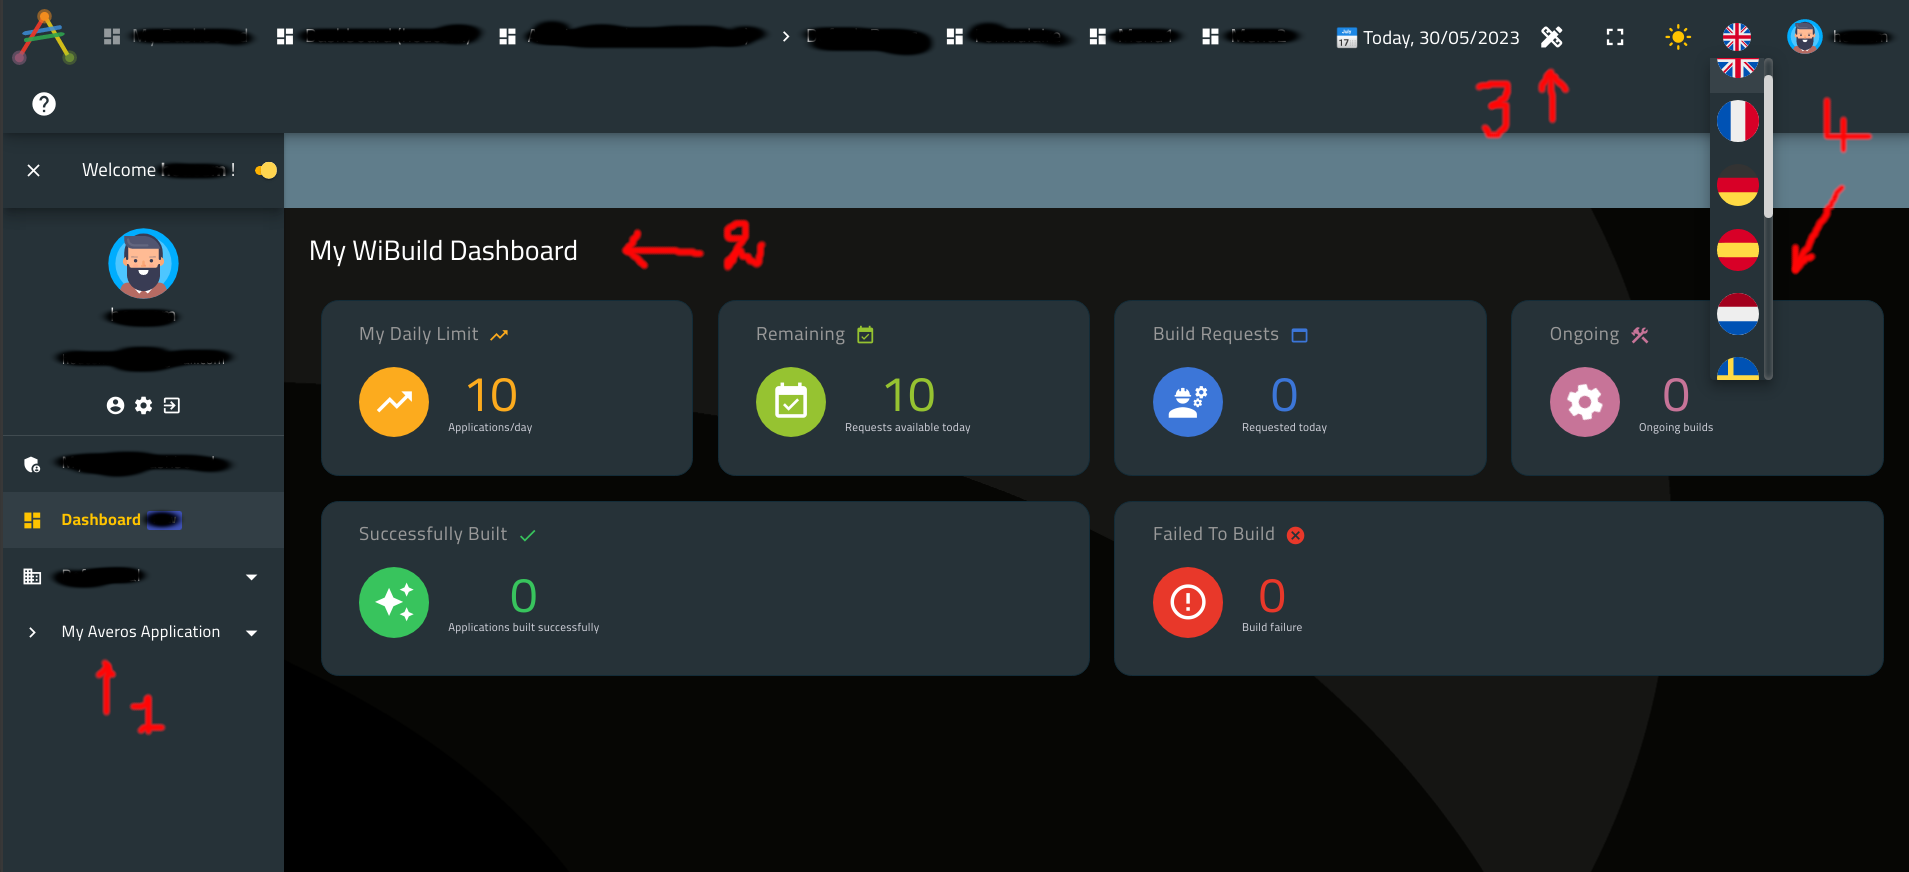Click the red X beside Failed To Build title
Screen dimensions: 1909x872
(x=1296, y=535)
